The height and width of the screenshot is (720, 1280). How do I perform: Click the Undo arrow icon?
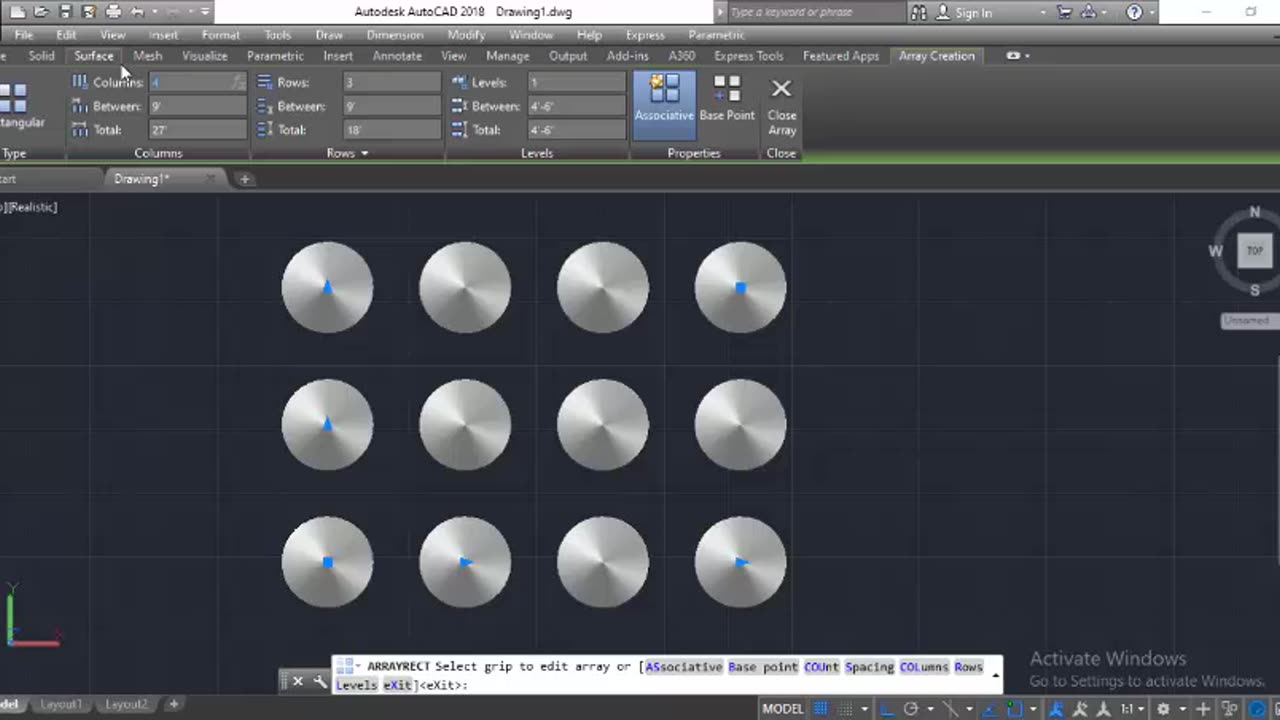click(x=137, y=12)
